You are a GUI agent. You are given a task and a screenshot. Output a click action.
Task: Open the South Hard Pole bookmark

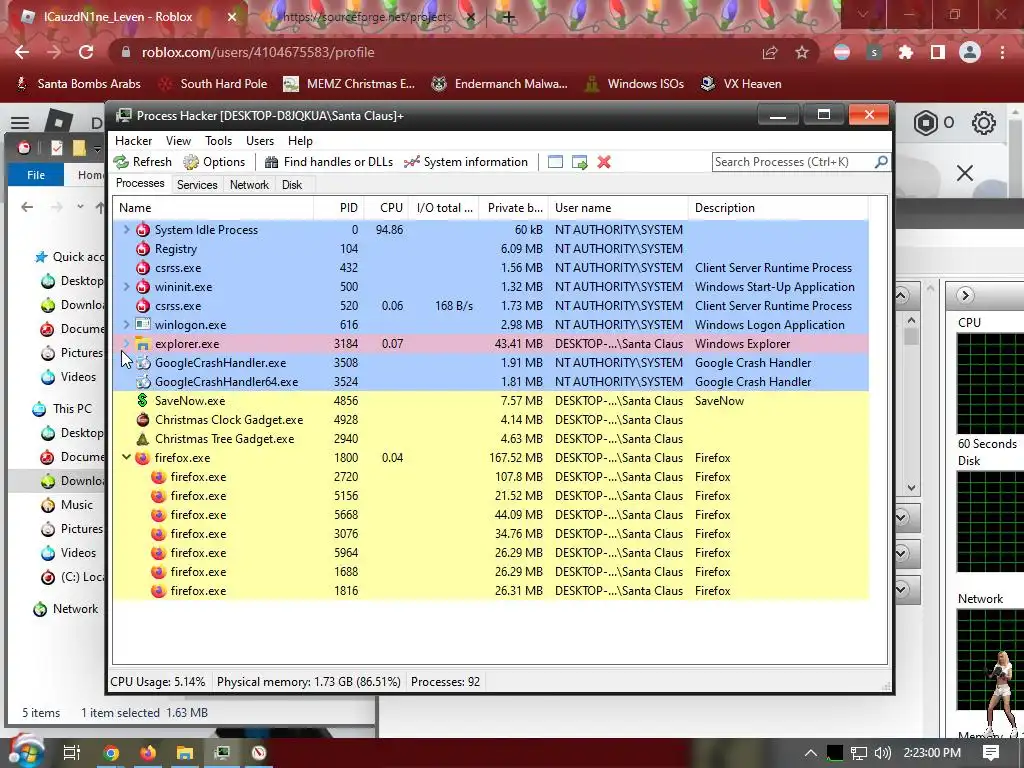click(x=214, y=84)
